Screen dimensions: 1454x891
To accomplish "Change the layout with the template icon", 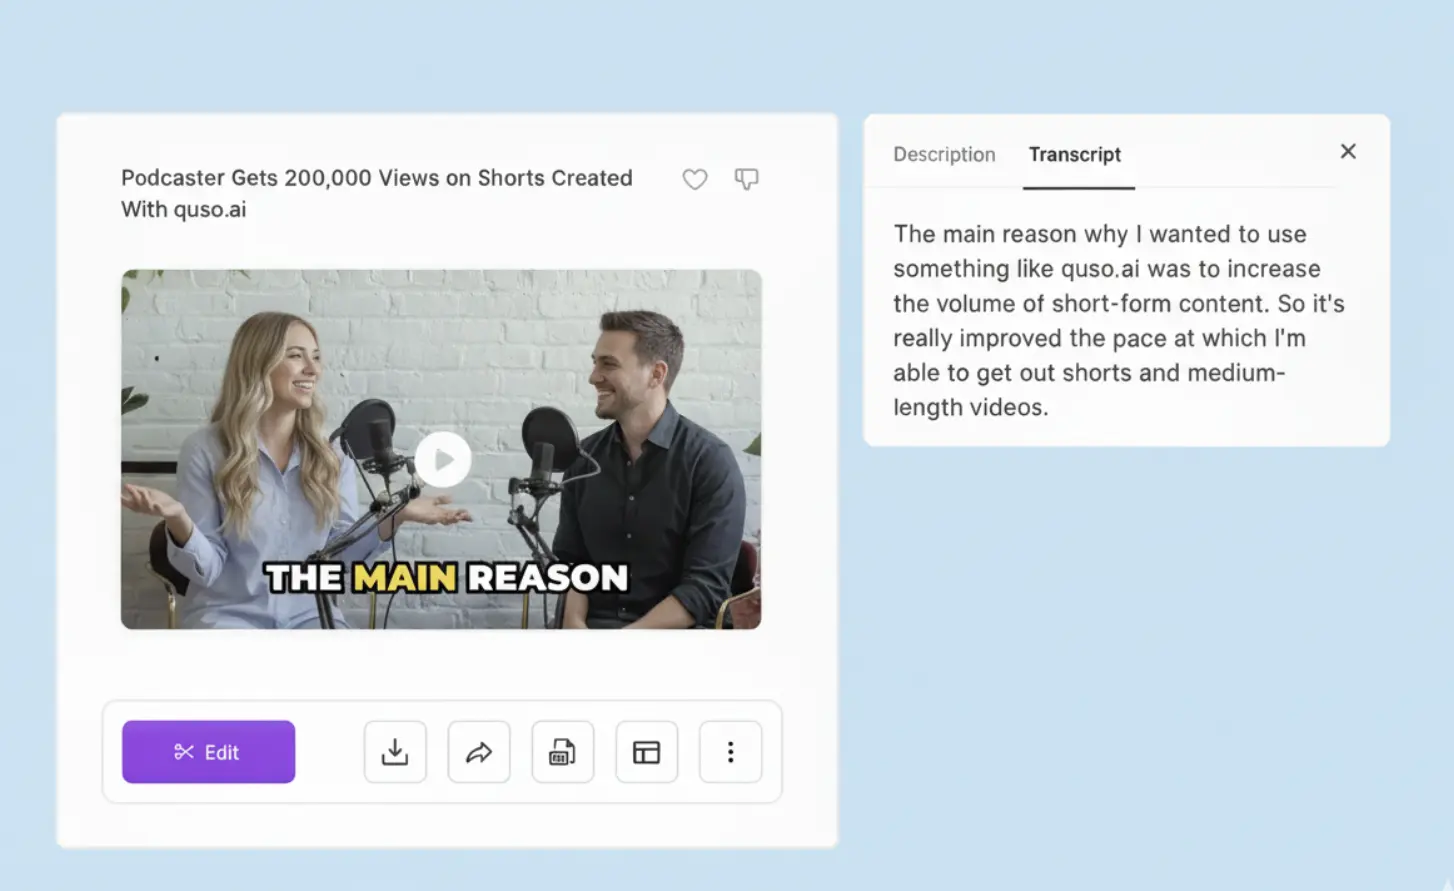I will 647,752.
